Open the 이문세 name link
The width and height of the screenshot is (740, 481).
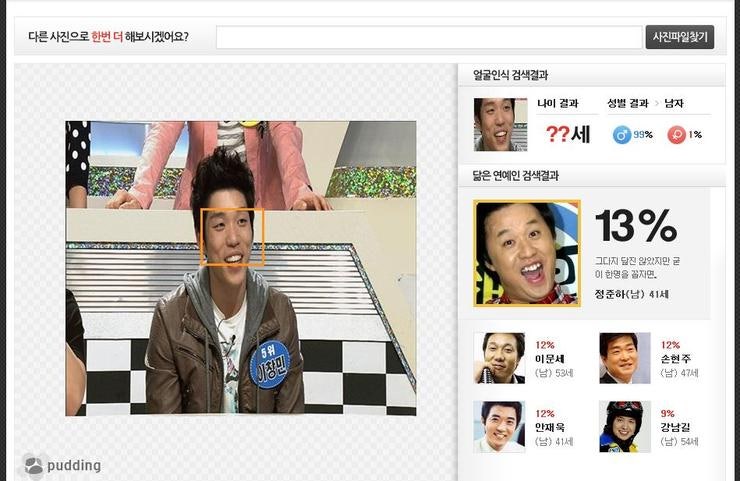click(552, 359)
